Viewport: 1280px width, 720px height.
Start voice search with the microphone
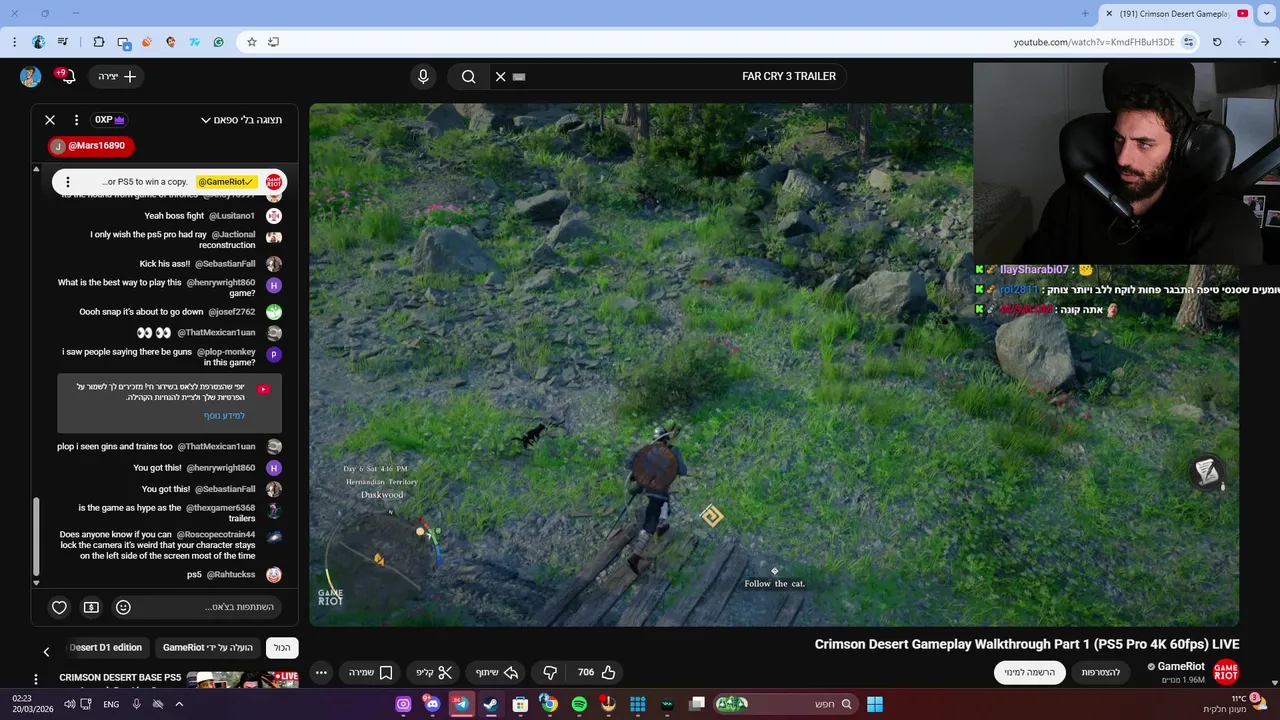coord(423,76)
